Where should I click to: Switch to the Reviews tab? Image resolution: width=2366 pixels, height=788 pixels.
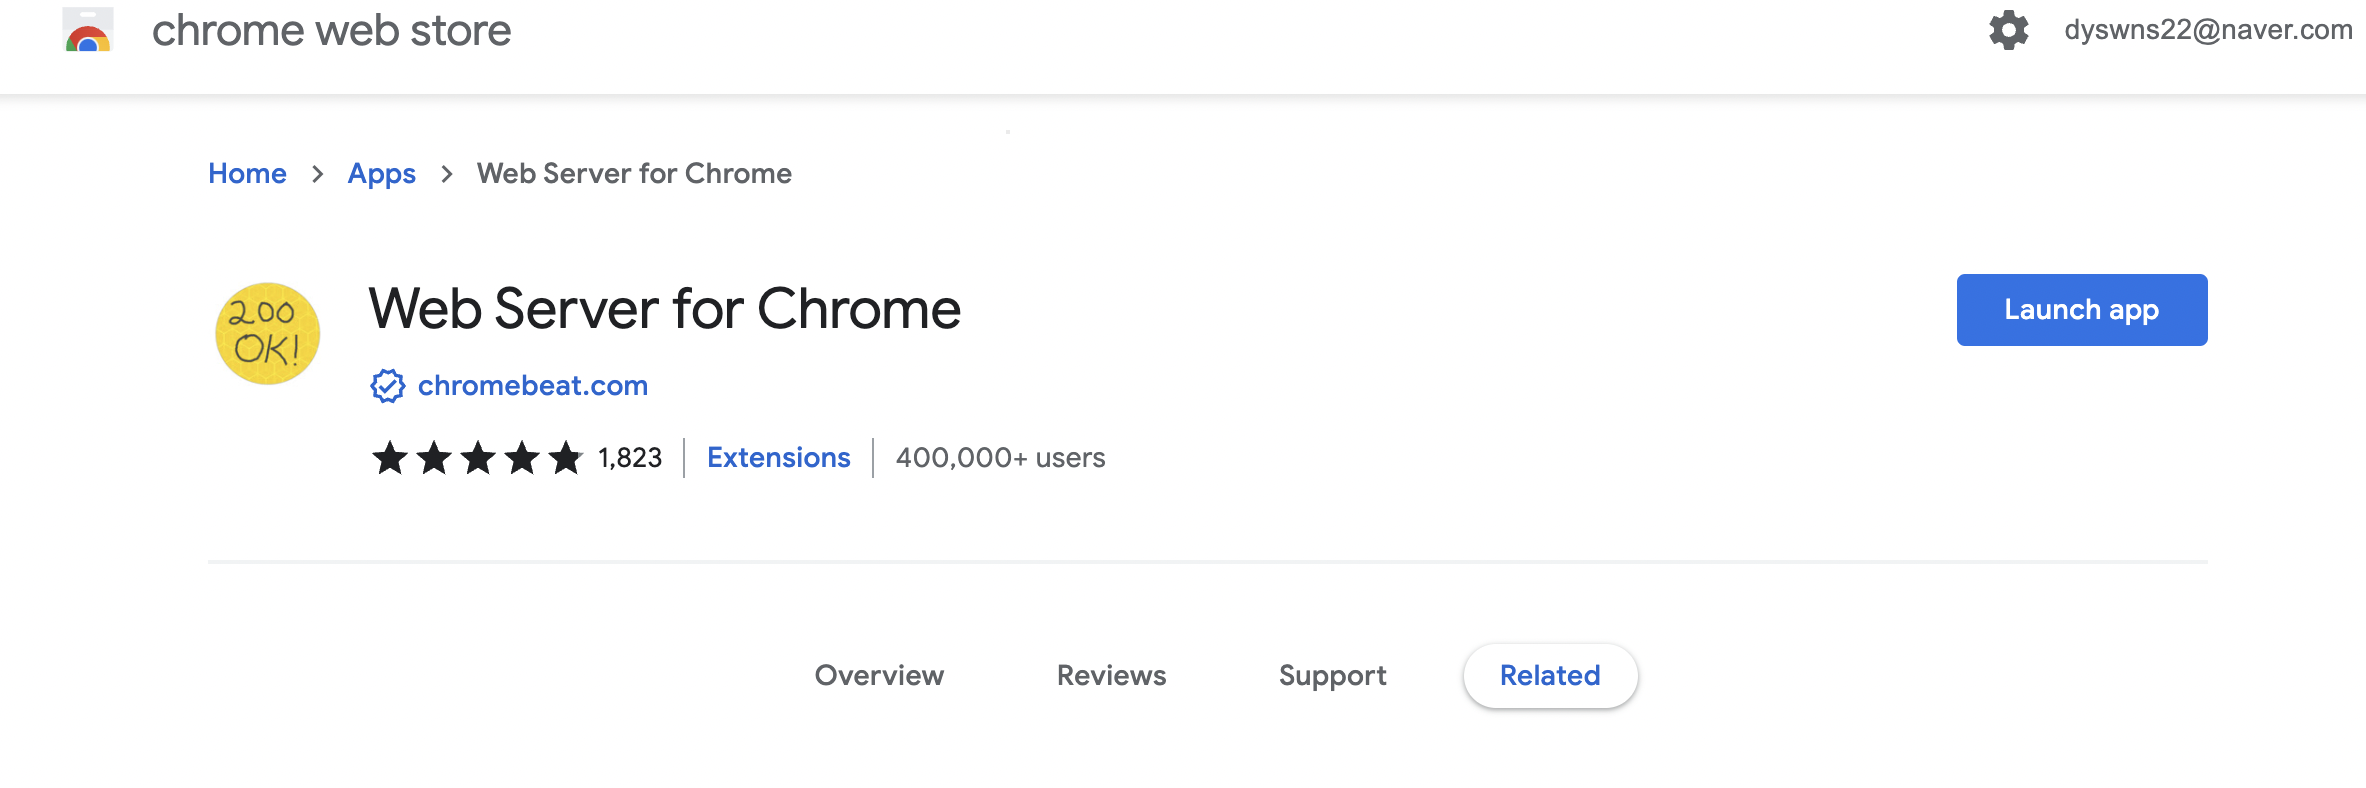coord(1112,676)
